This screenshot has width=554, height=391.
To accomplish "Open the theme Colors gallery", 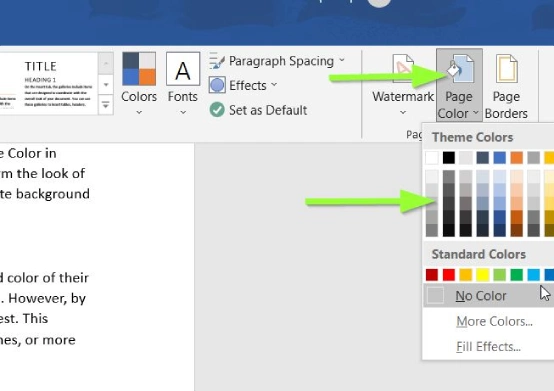I will [139, 84].
